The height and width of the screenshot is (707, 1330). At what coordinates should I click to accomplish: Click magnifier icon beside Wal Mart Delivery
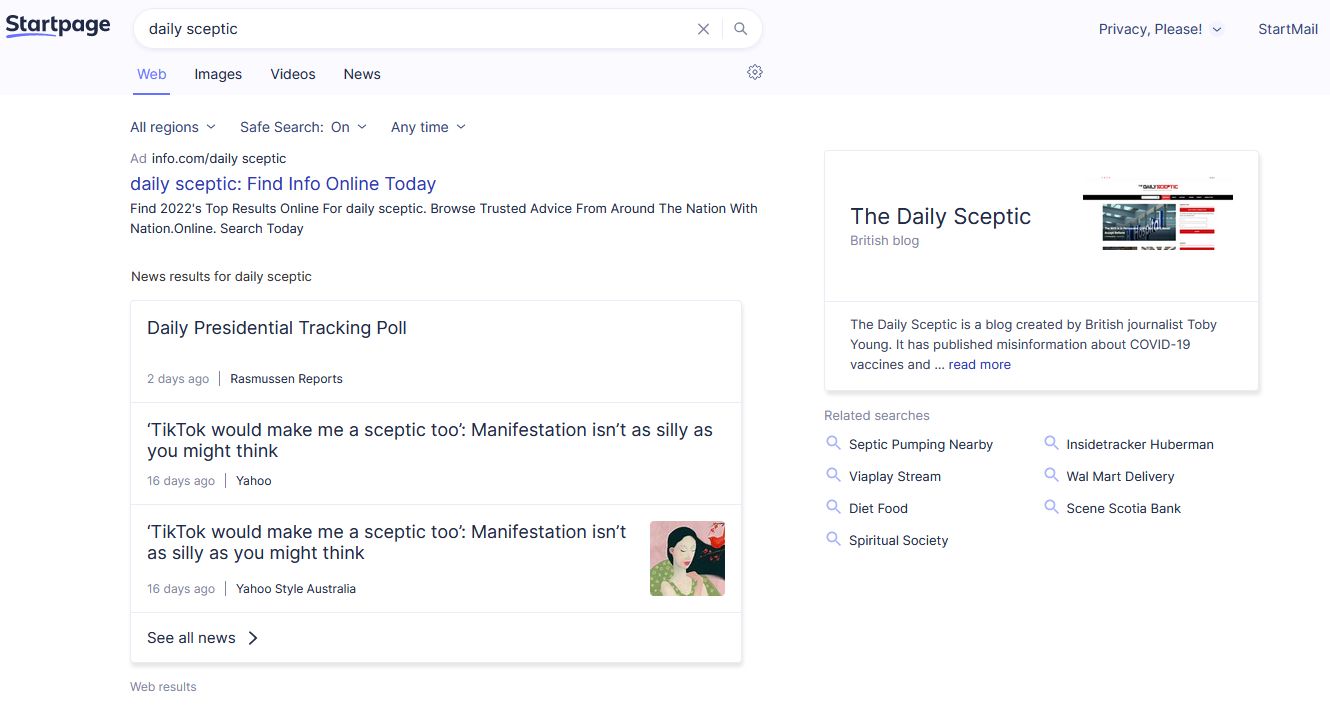[1051, 475]
